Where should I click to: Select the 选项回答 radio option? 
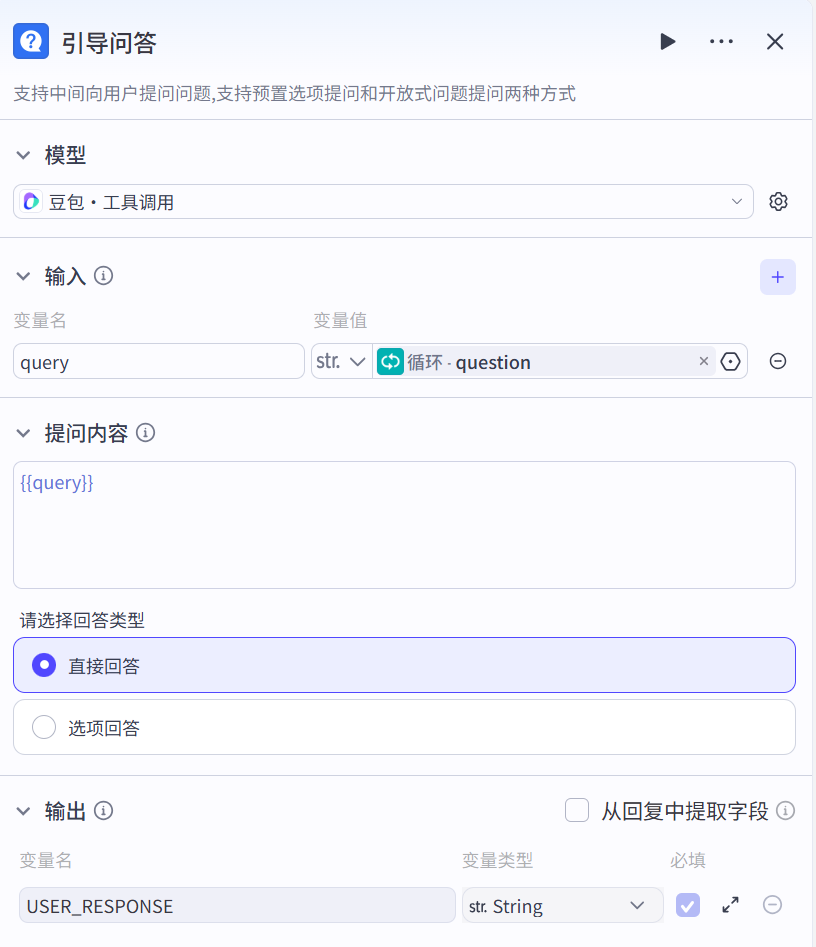(44, 727)
